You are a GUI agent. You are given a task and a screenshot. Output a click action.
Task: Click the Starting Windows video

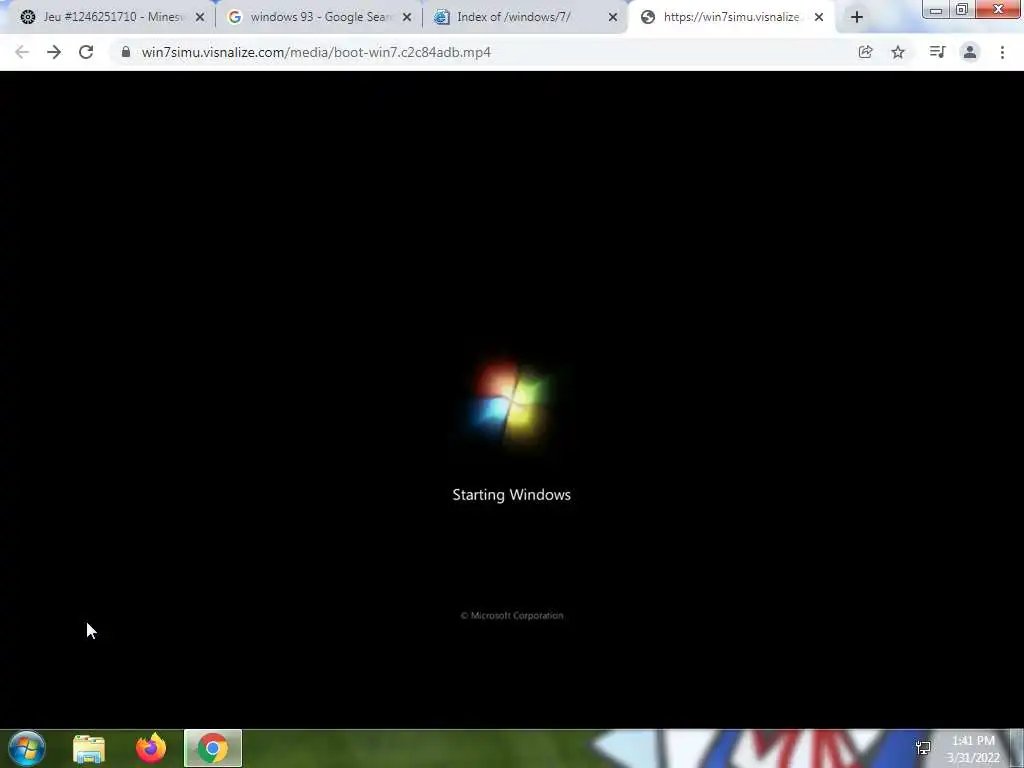pyautogui.click(x=512, y=400)
